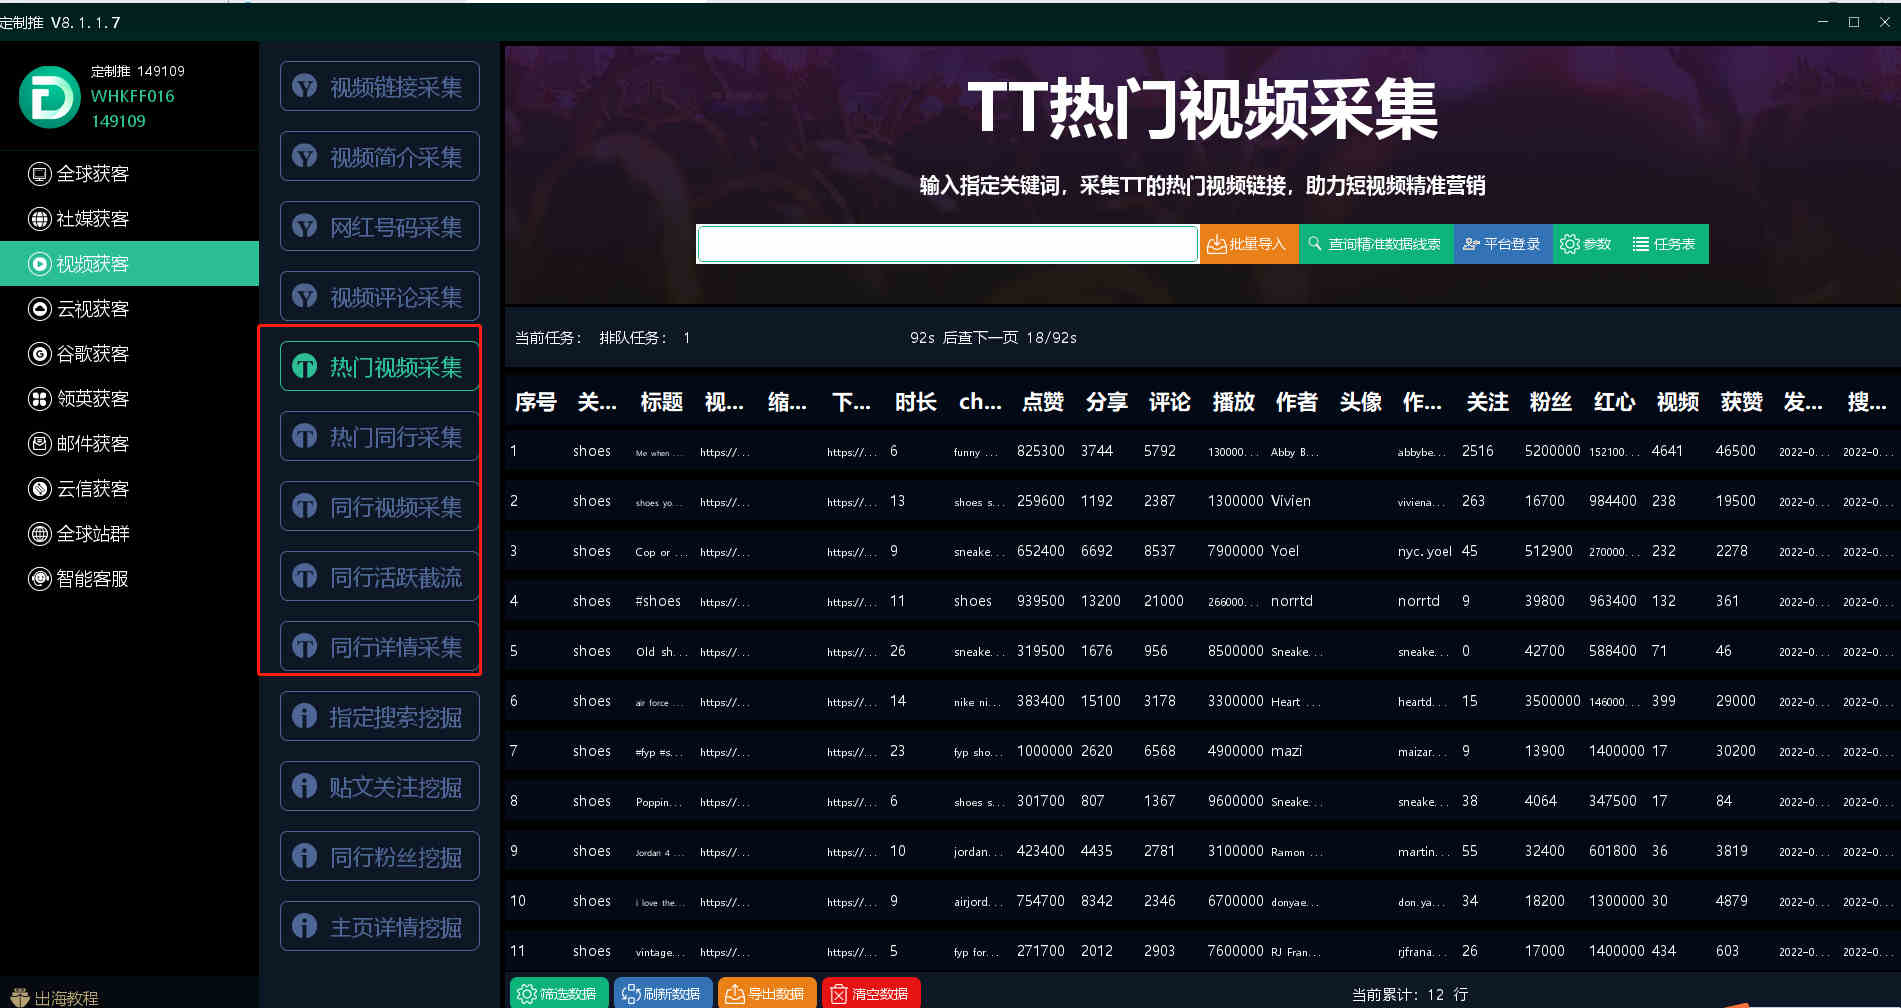Click 筛选数据 filter button

pos(559,993)
